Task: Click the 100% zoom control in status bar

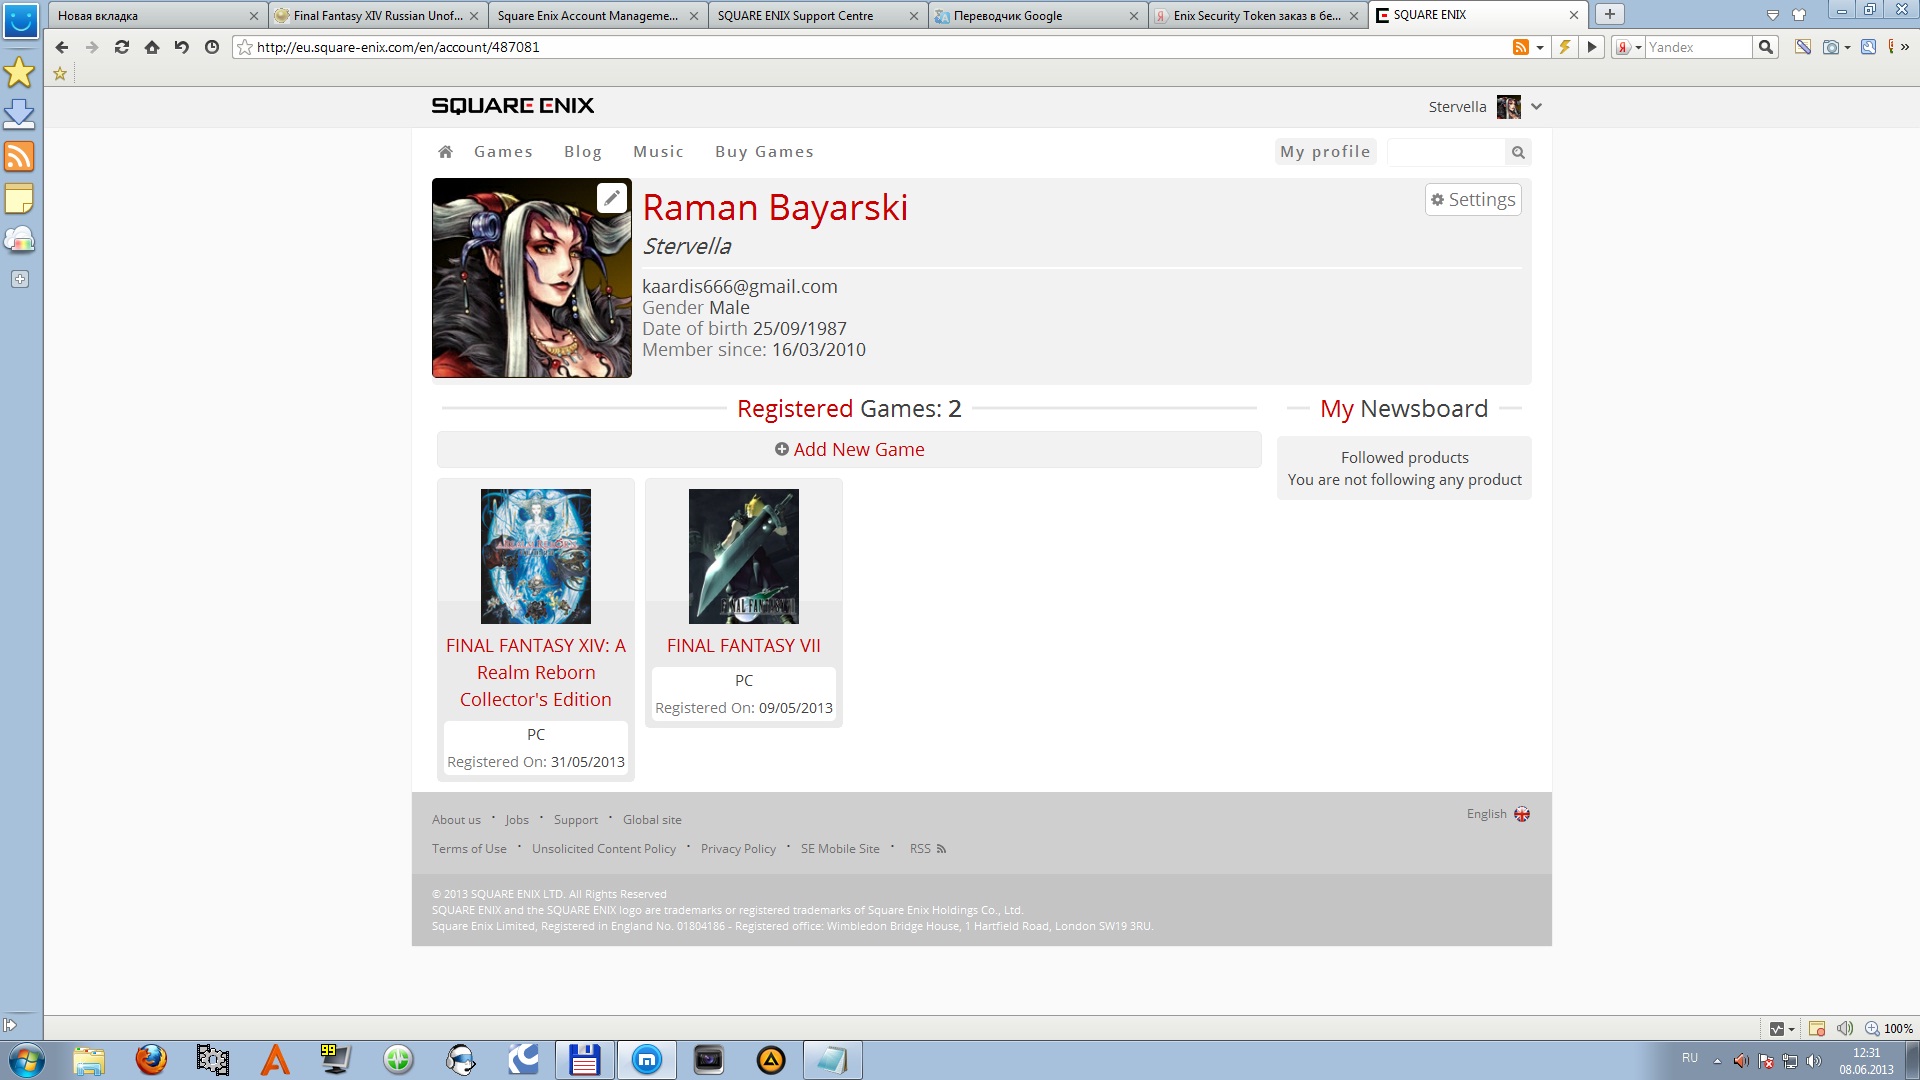Action: click(1889, 1028)
